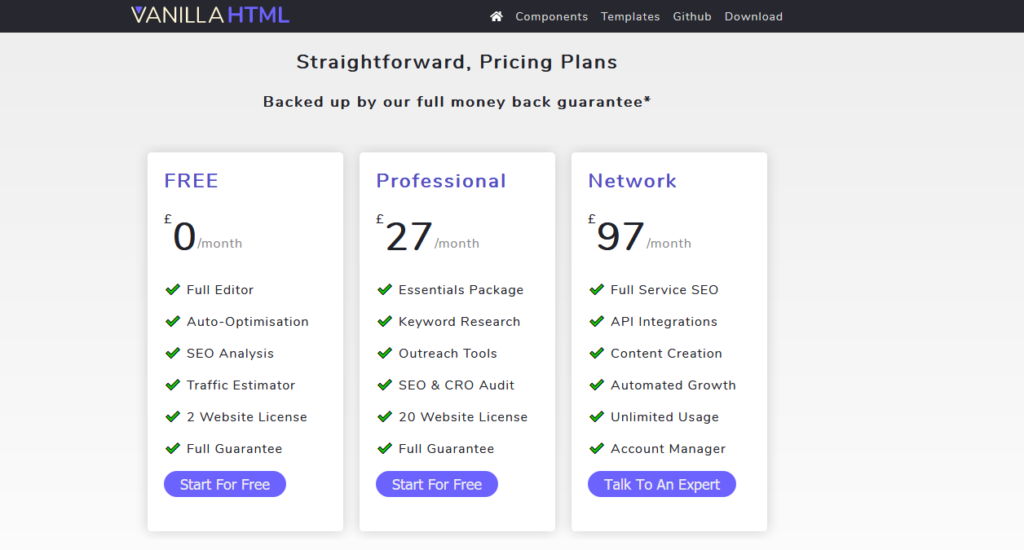Select the Professional plan heading
The width and height of the screenshot is (1024, 550).
tap(441, 181)
